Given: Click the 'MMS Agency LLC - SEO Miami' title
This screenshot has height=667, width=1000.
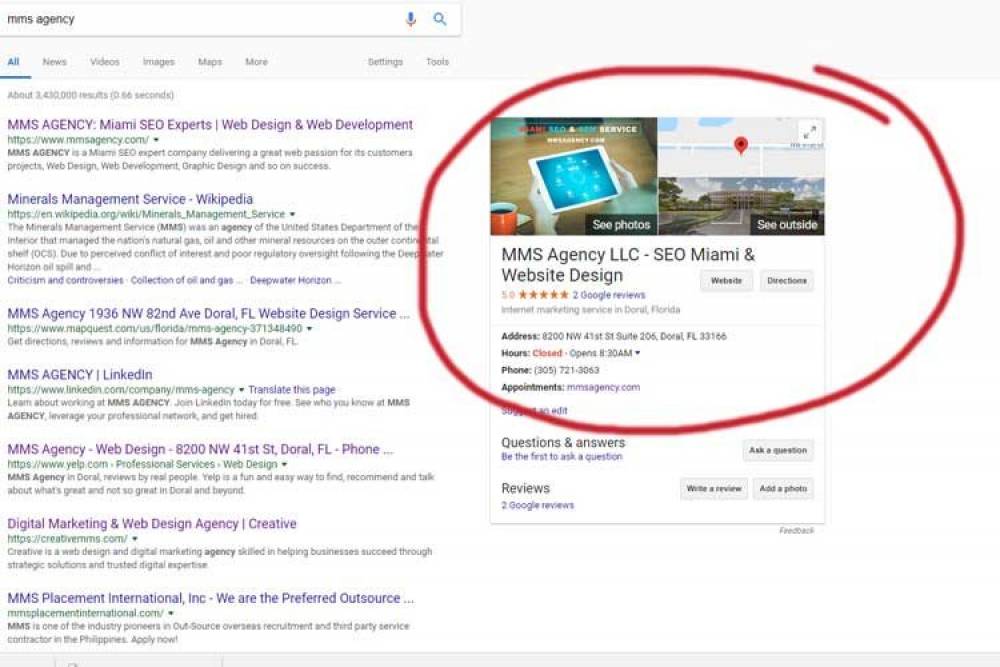Looking at the screenshot, I should point(628,265).
